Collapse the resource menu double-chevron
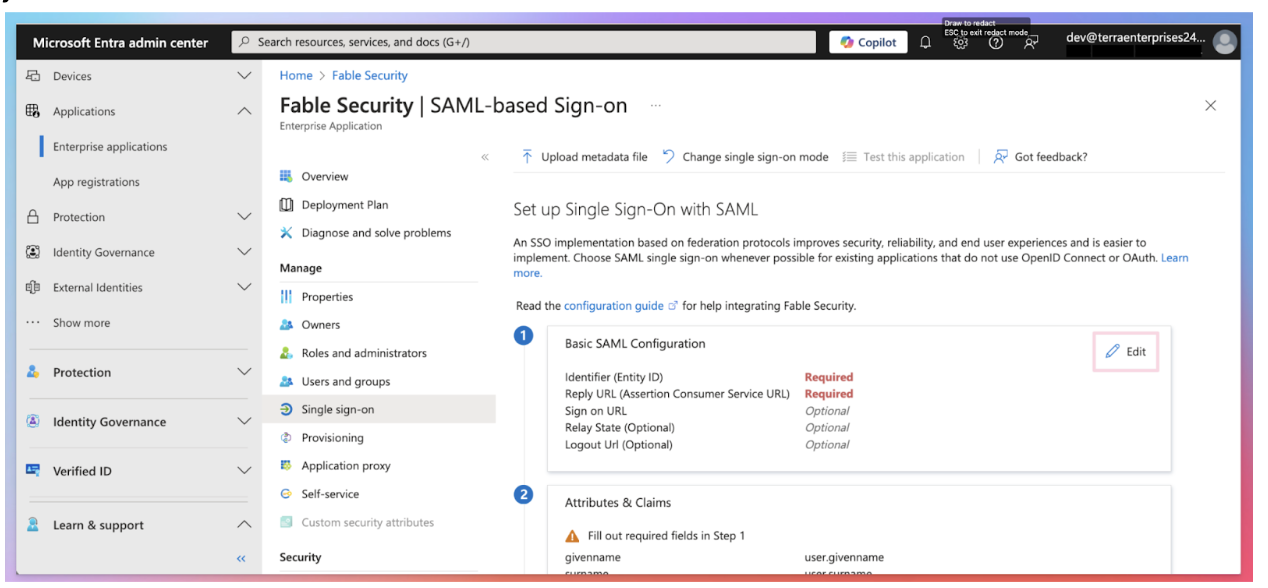The height and width of the screenshot is (588, 1268). click(485, 157)
